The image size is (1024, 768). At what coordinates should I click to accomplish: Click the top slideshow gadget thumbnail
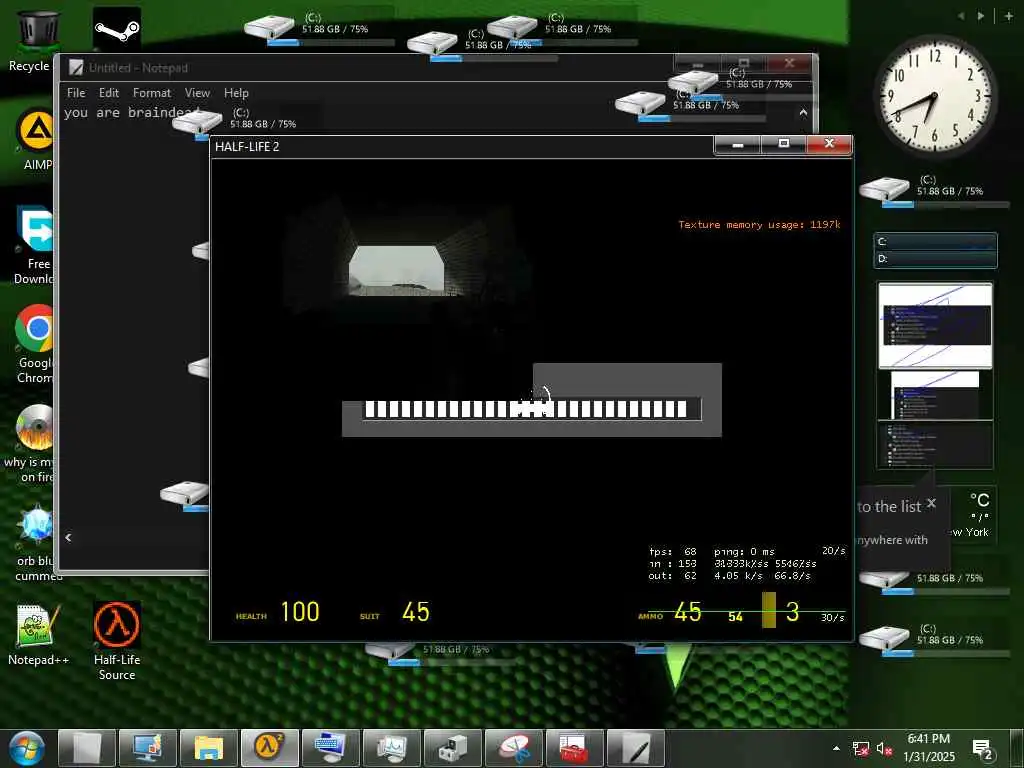(x=935, y=325)
